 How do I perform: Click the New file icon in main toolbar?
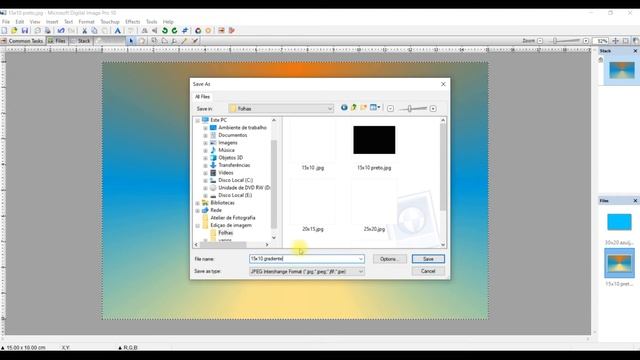(4, 31)
